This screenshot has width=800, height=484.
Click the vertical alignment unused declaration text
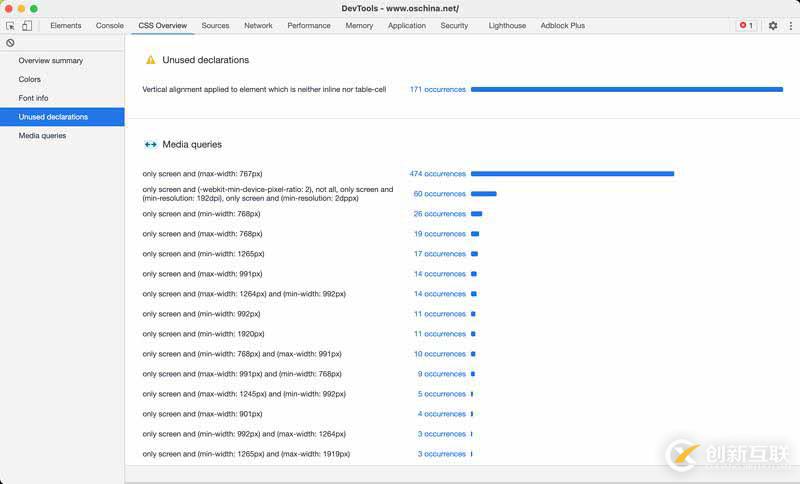264,89
